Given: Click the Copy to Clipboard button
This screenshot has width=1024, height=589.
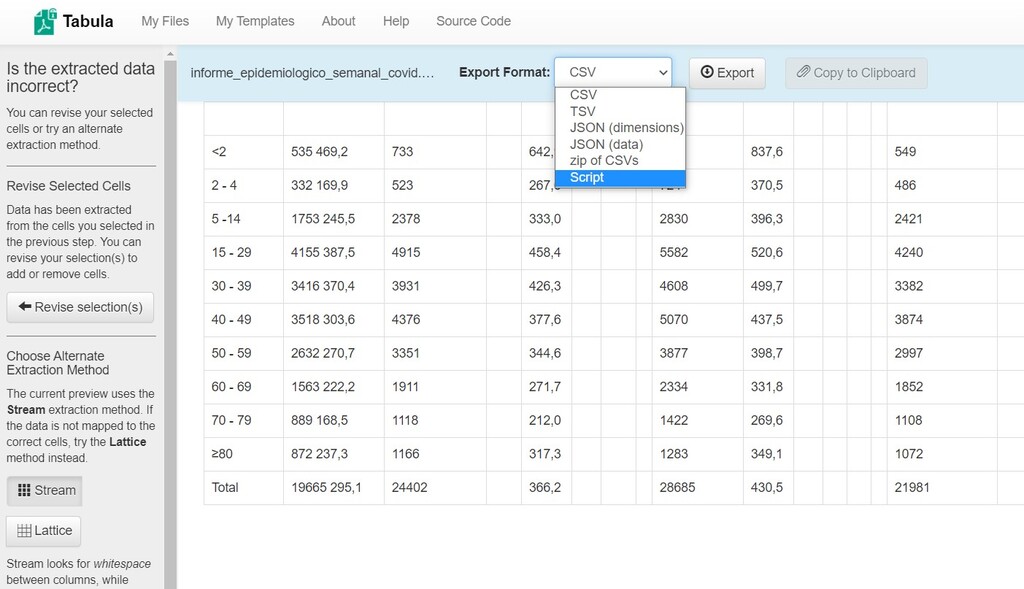Looking at the screenshot, I should pyautogui.click(x=856, y=72).
